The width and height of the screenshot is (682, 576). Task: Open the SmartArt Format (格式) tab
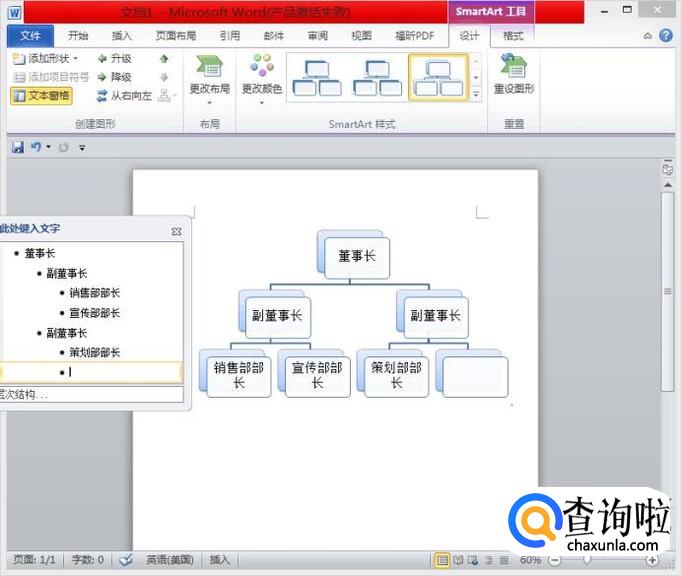click(513, 36)
